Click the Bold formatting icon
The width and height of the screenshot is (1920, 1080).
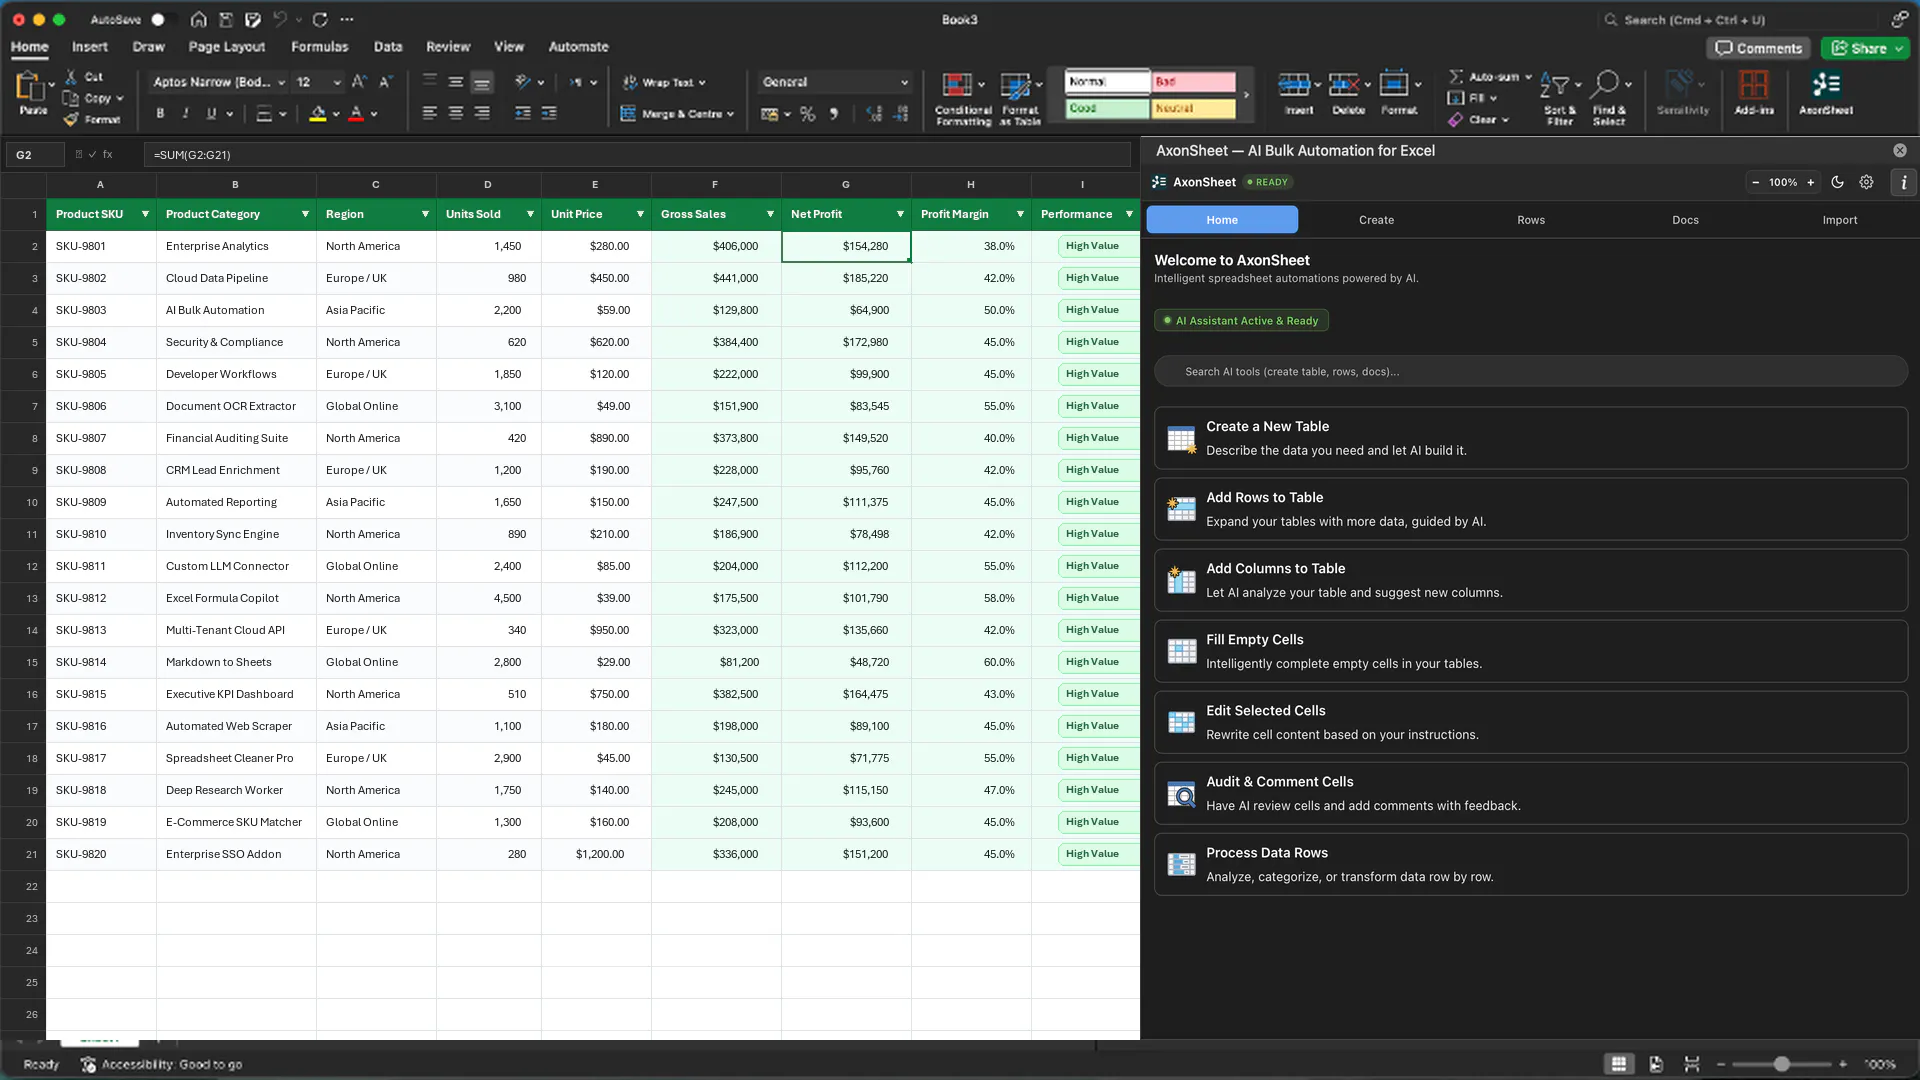(160, 114)
